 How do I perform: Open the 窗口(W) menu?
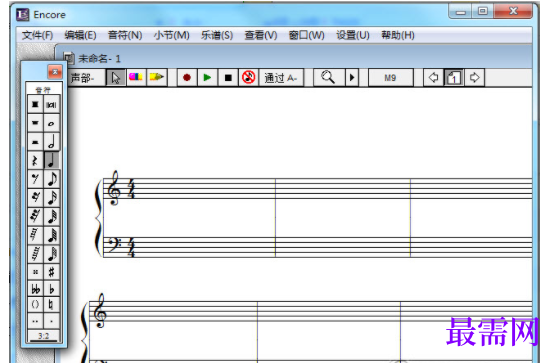click(x=306, y=35)
